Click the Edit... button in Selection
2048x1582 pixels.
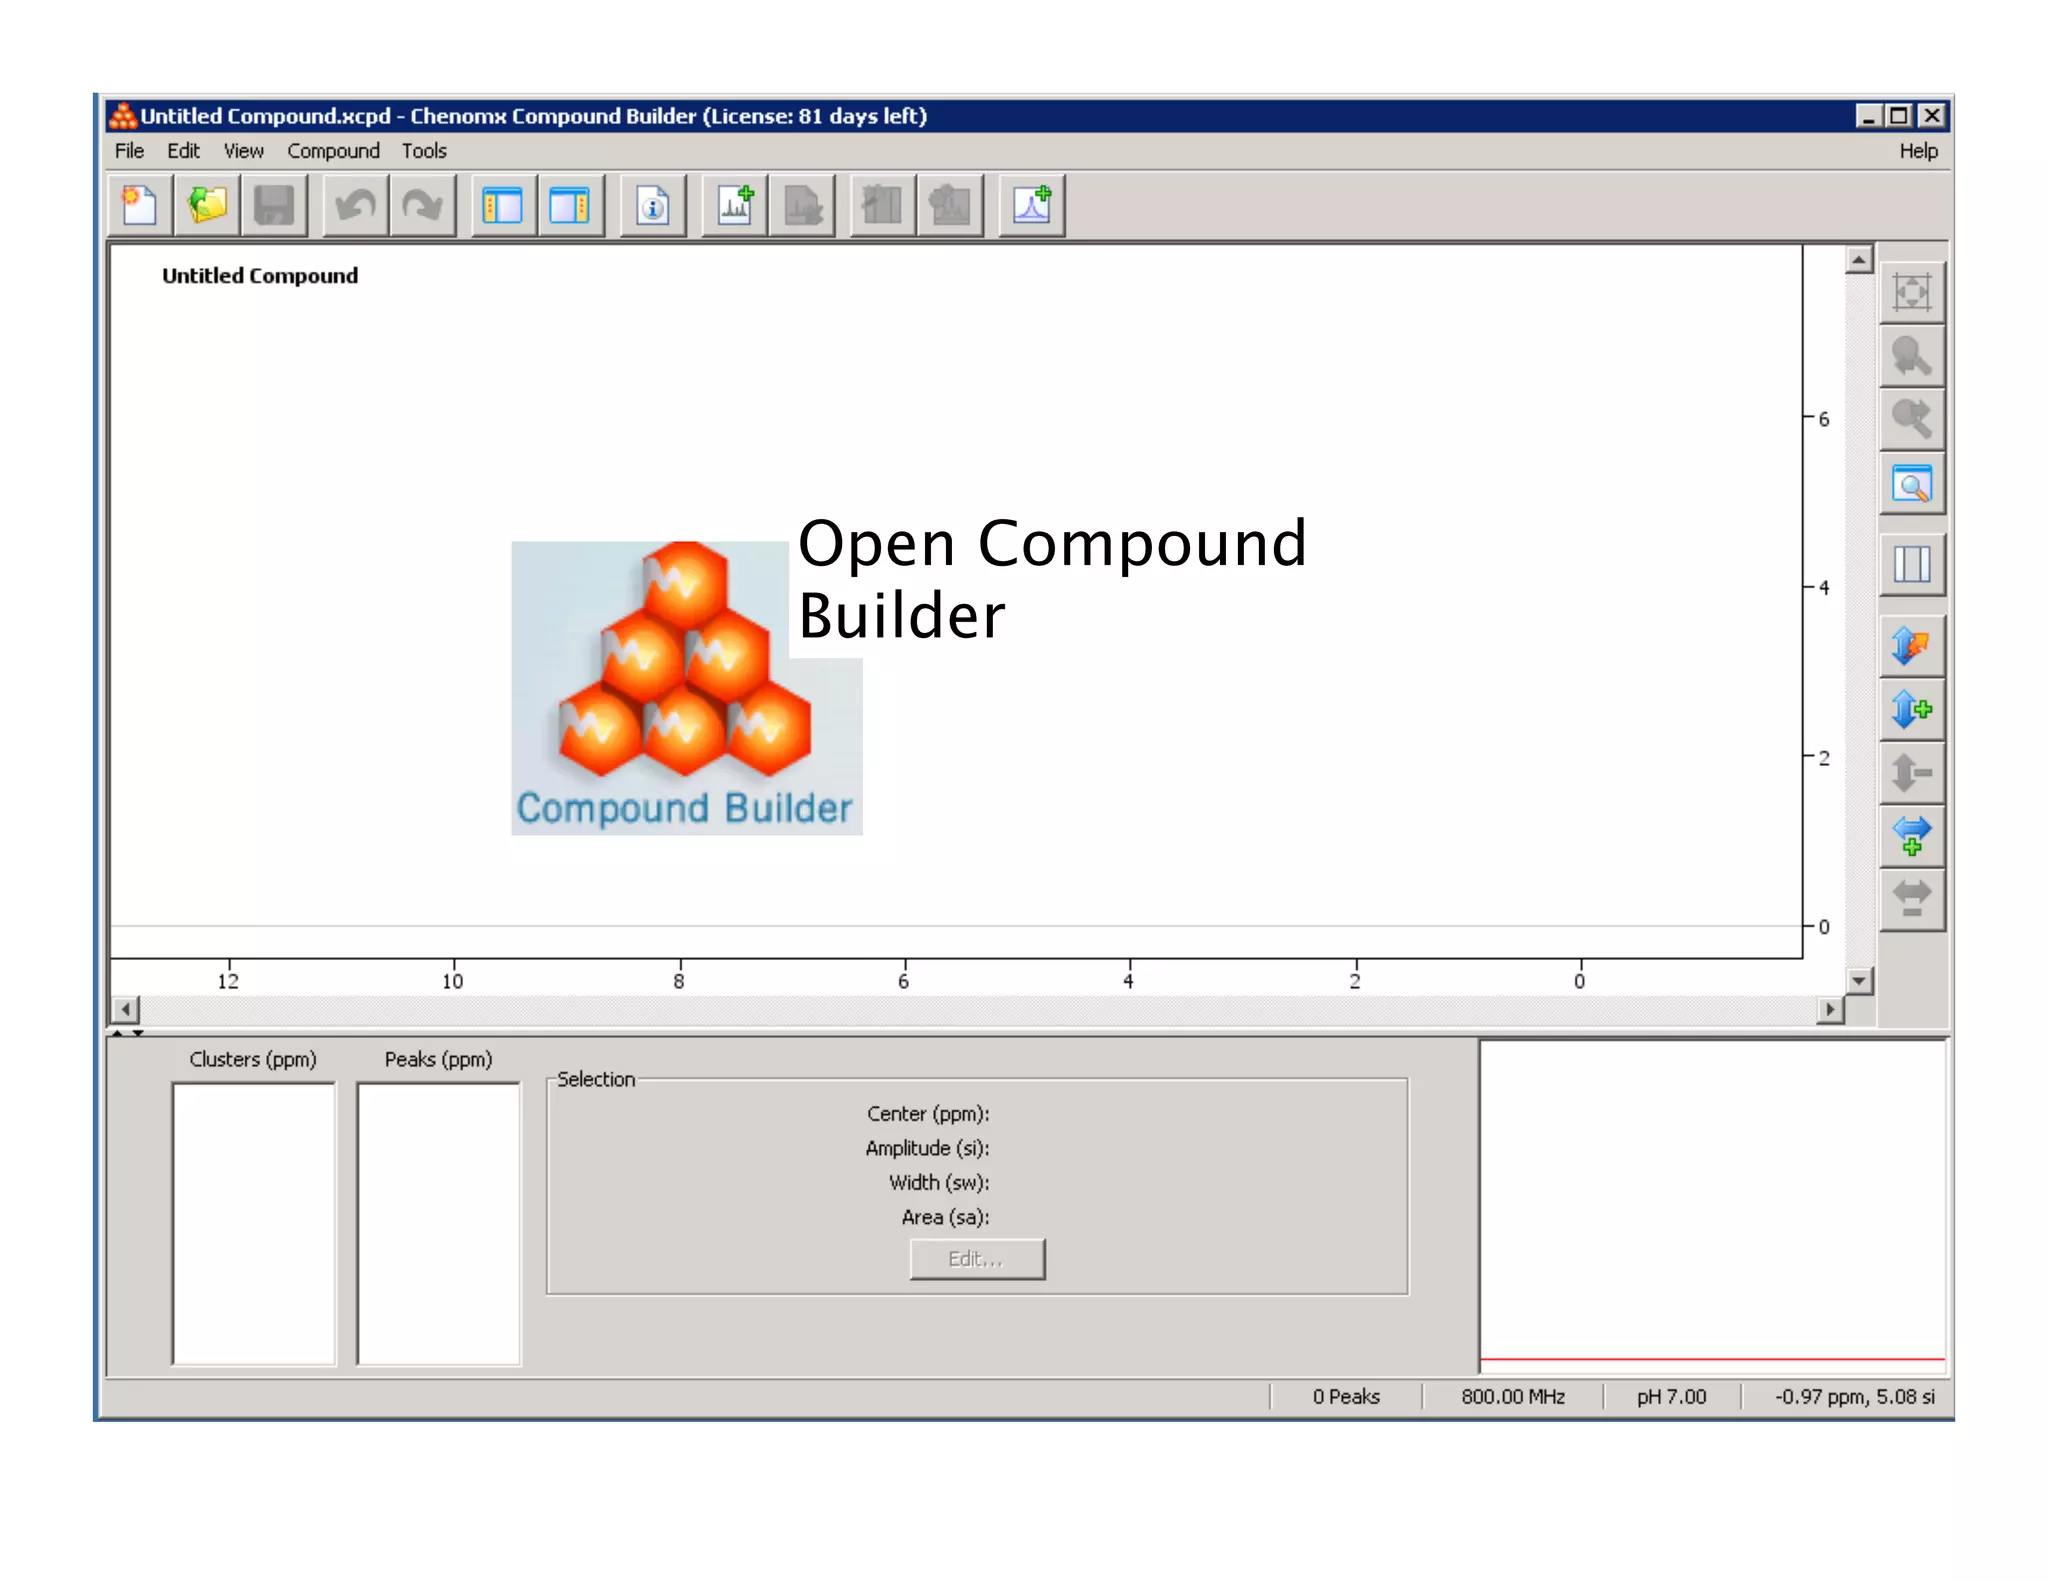point(977,1259)
